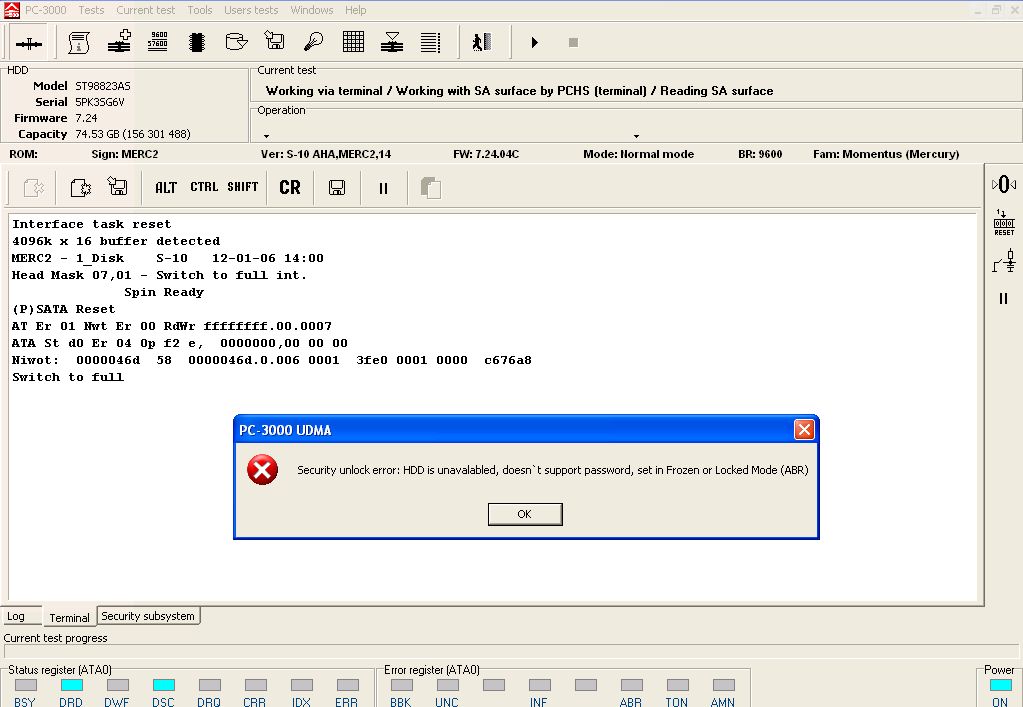The height and width of the screenshot is (707, 1023).
Task: Click the 'Mode: Normal mode' status text
Action: 639,155
